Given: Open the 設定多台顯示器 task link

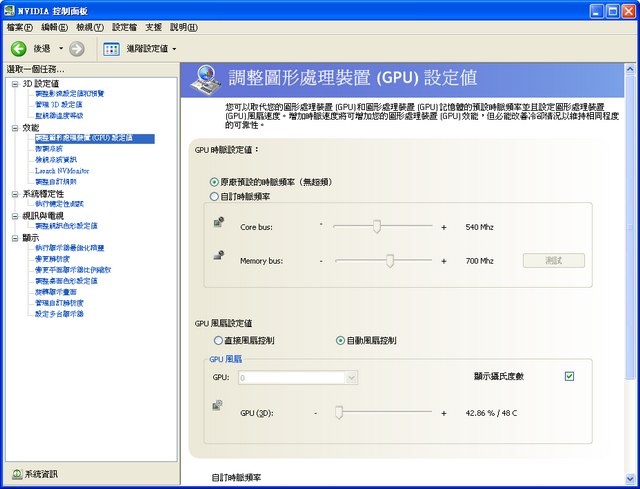Looking at the screenshot, I should pyautogui.click(x=59, y=314).
